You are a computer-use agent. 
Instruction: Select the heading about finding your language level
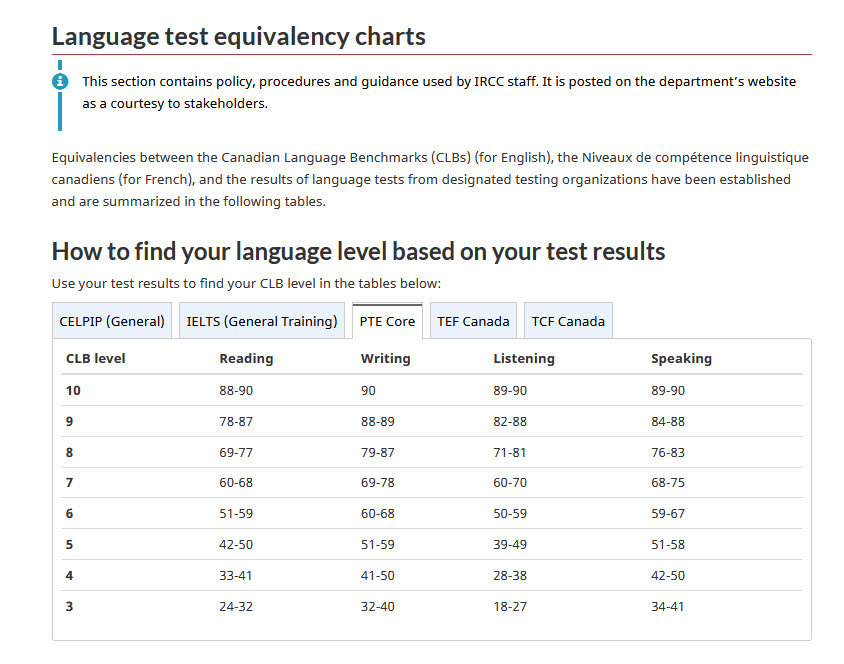358,251
